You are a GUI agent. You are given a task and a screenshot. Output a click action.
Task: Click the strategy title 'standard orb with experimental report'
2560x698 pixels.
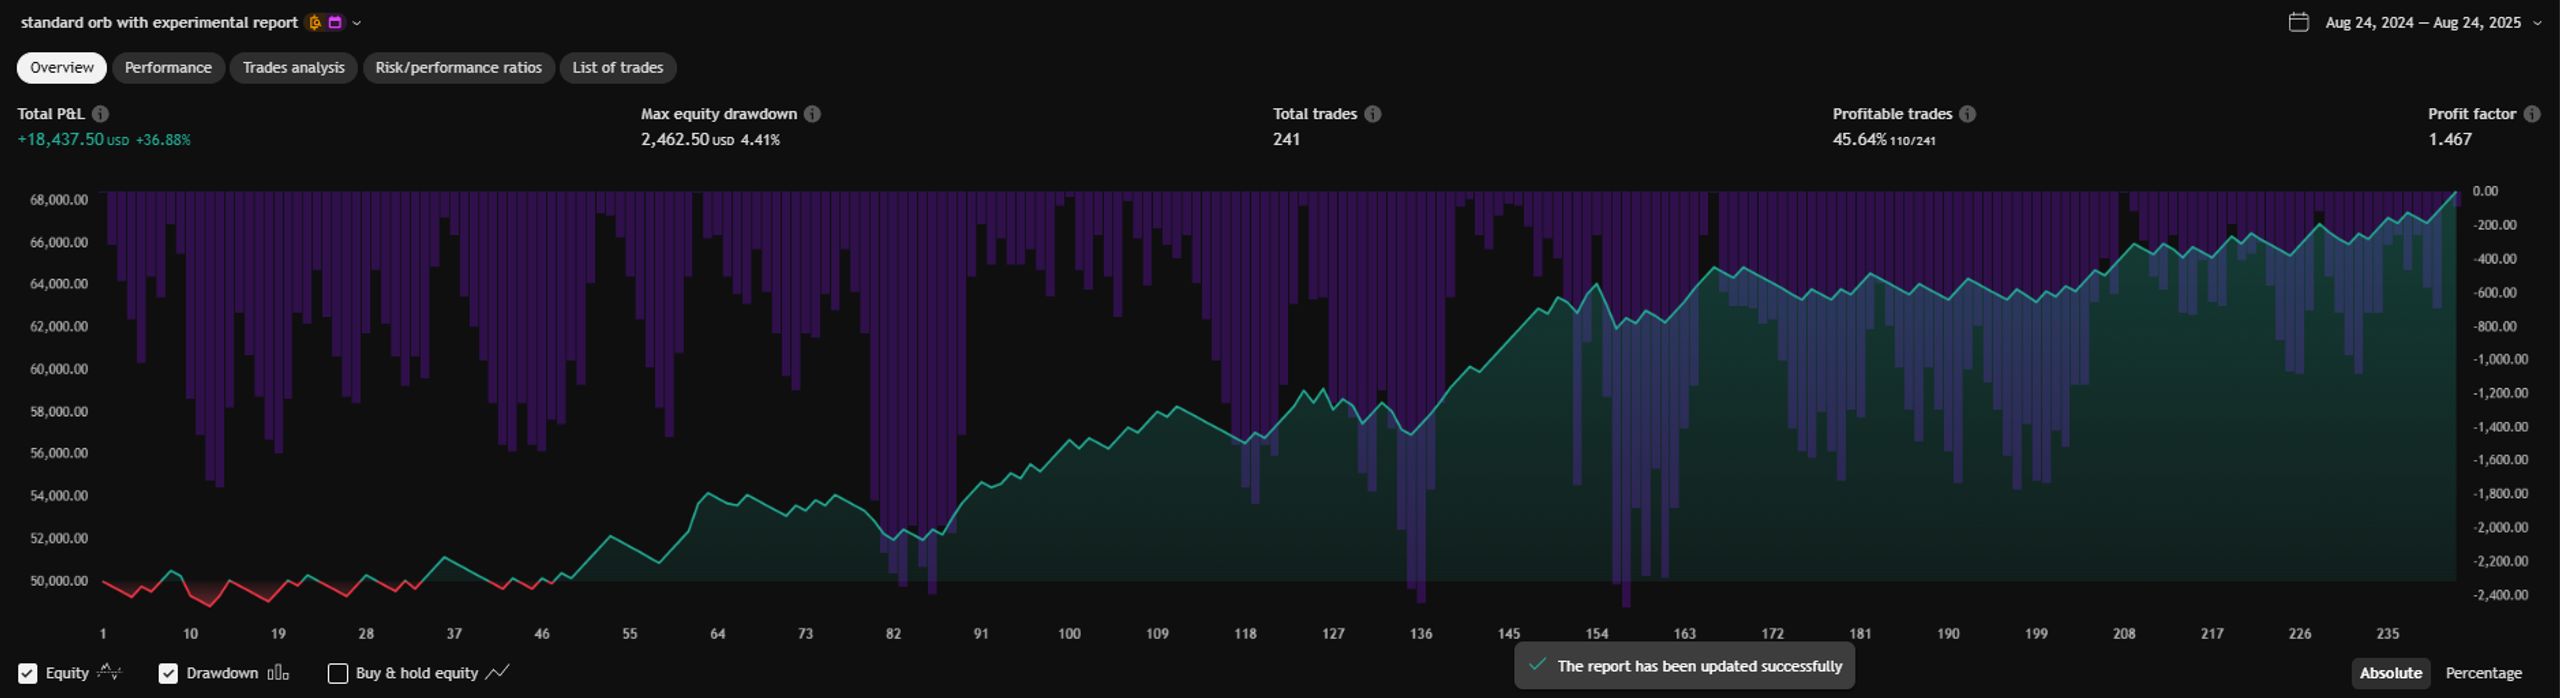coord(159,23)
